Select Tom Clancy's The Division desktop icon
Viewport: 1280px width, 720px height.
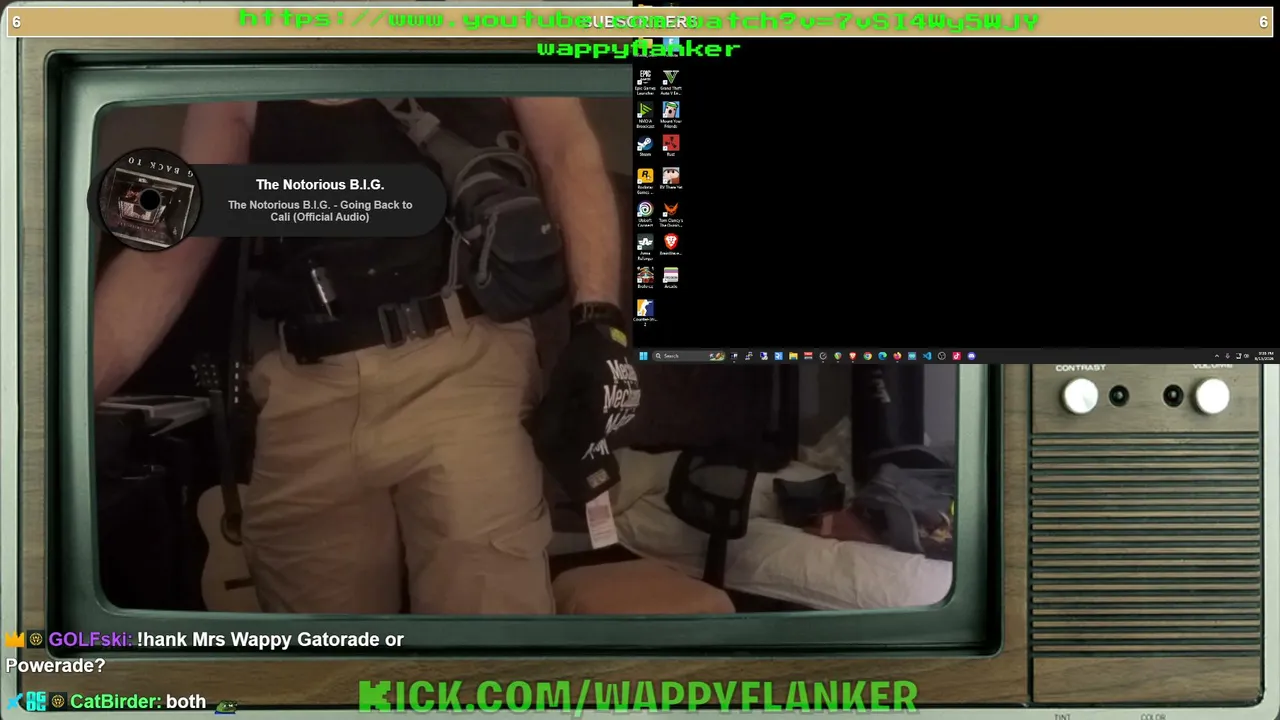(x=671, y=213)
